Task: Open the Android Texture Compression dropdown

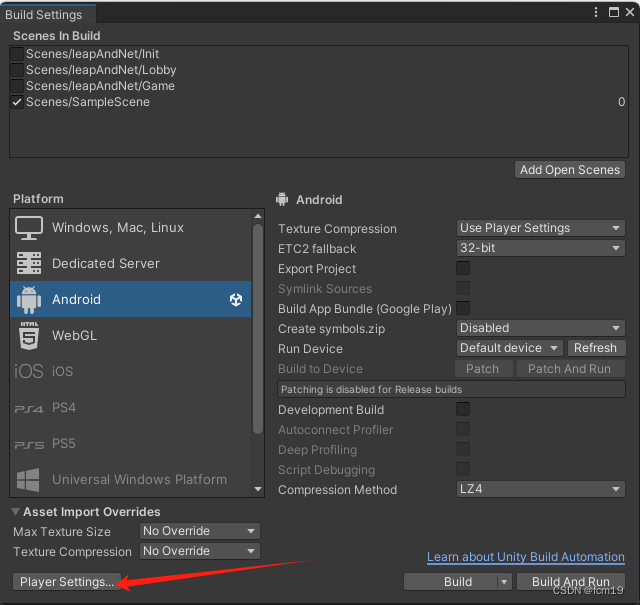Action: coord(540,228)
